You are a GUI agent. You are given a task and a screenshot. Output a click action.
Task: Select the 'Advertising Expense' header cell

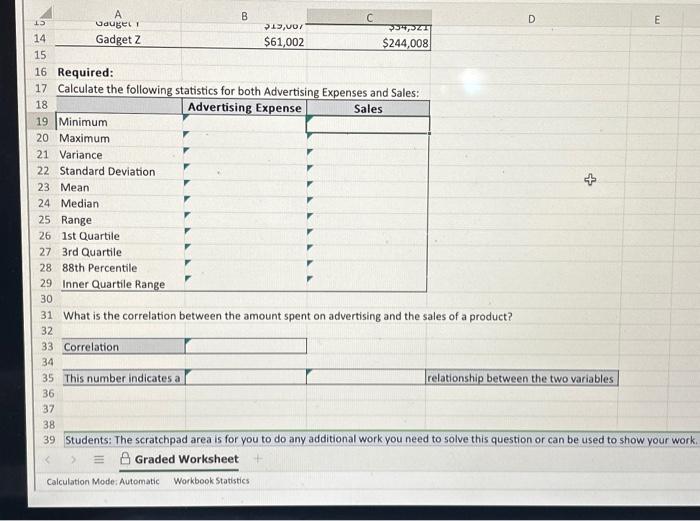(x=245, y=107)
